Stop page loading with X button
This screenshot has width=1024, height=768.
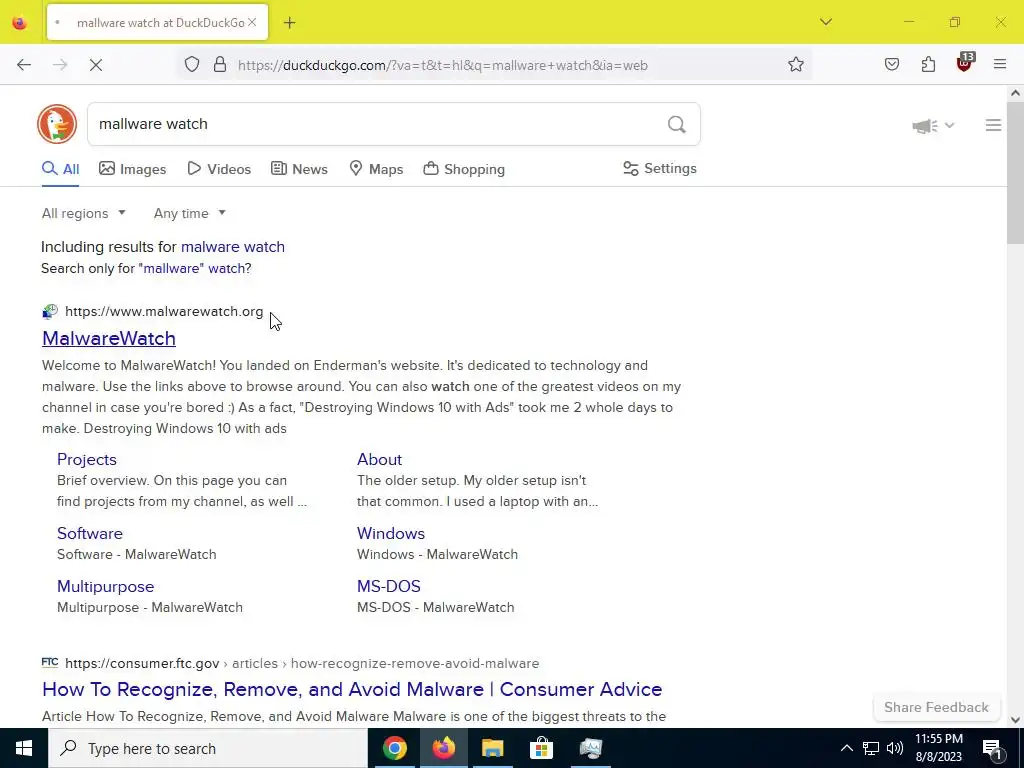coord(96,65)
